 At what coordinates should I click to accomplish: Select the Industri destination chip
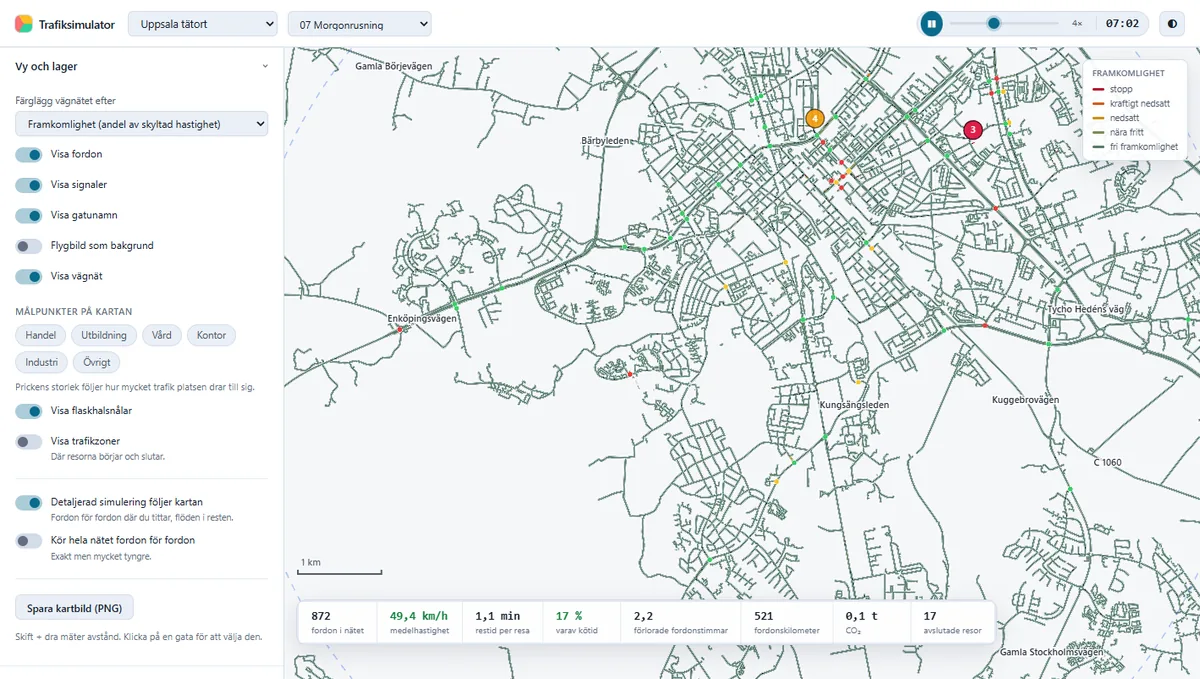(42, 362)
